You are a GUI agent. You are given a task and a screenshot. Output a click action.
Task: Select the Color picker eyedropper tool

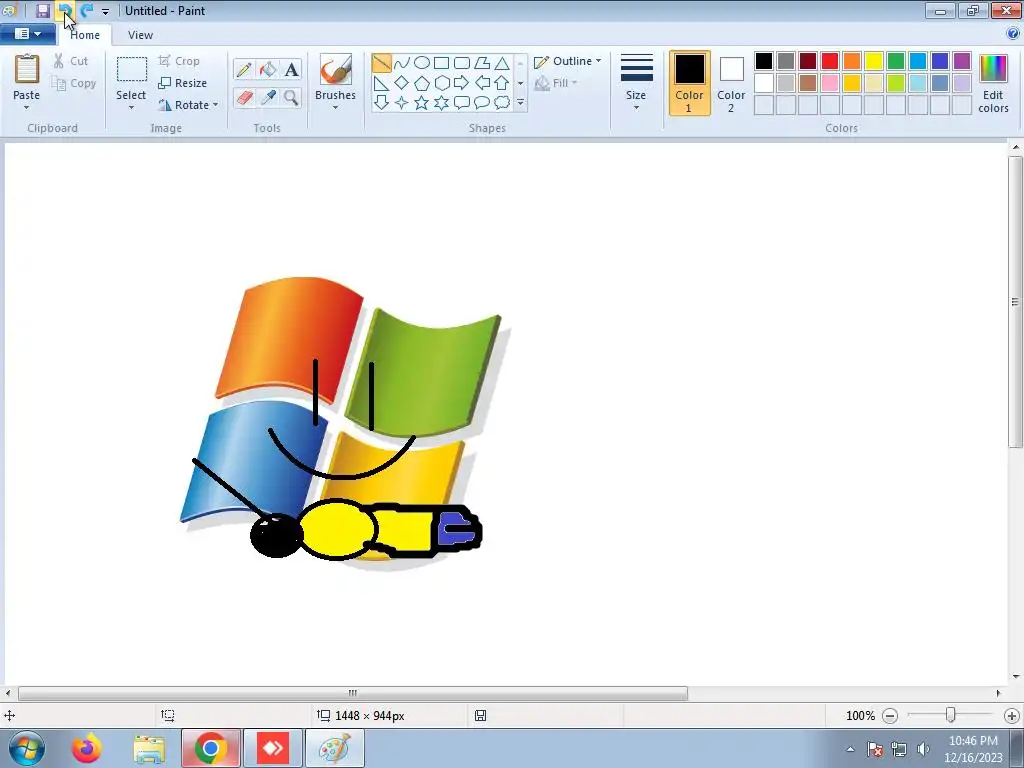click(x=268, y=97)
